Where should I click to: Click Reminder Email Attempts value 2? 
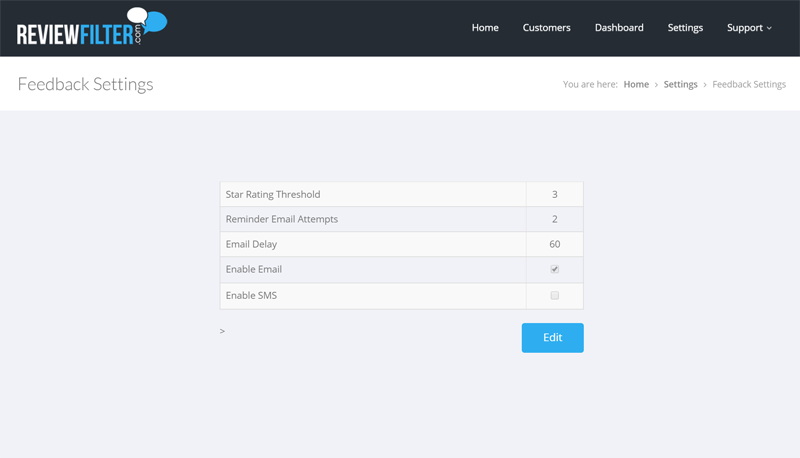point(555,219)
